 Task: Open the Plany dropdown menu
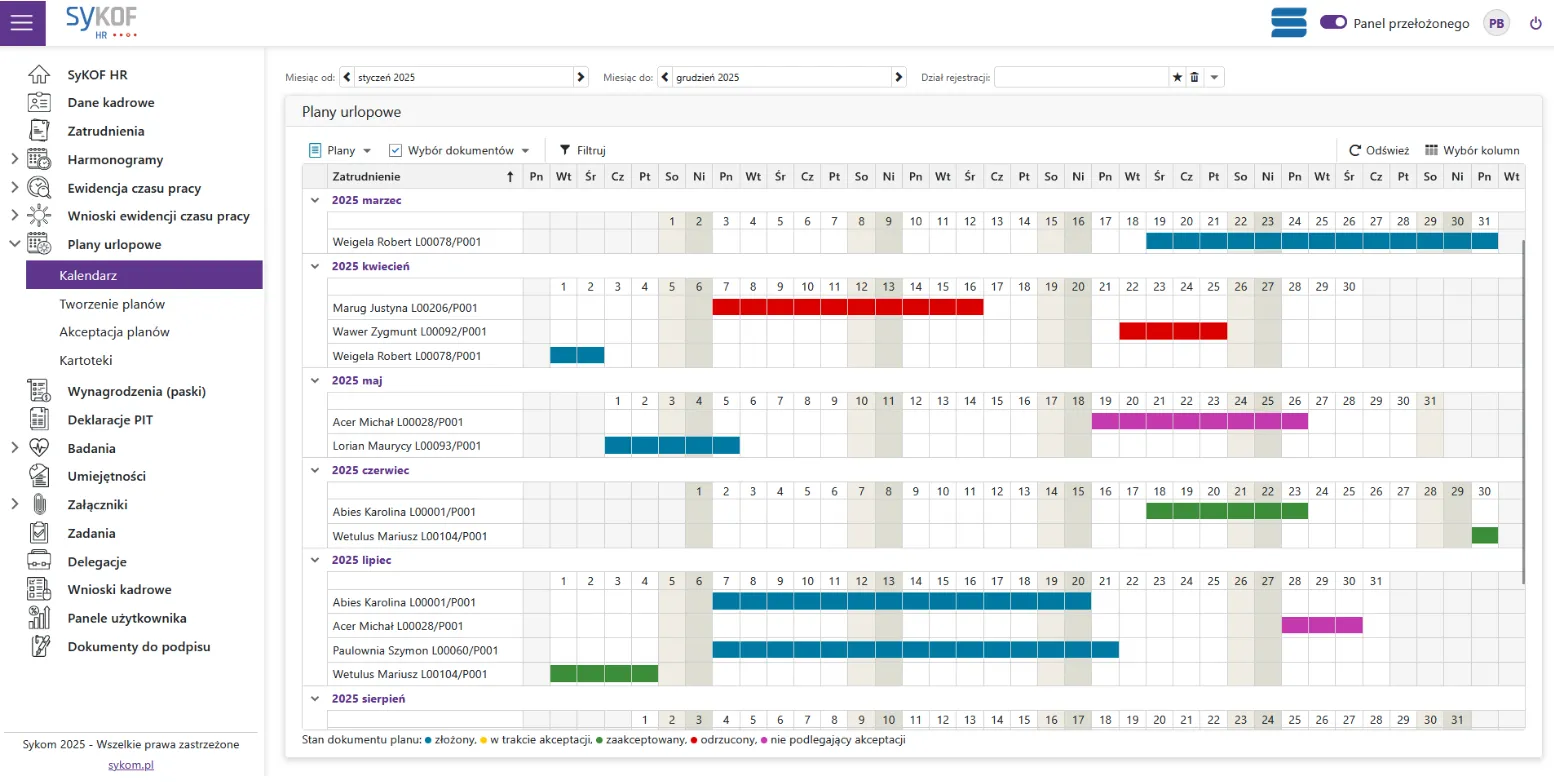coord(340,150)
